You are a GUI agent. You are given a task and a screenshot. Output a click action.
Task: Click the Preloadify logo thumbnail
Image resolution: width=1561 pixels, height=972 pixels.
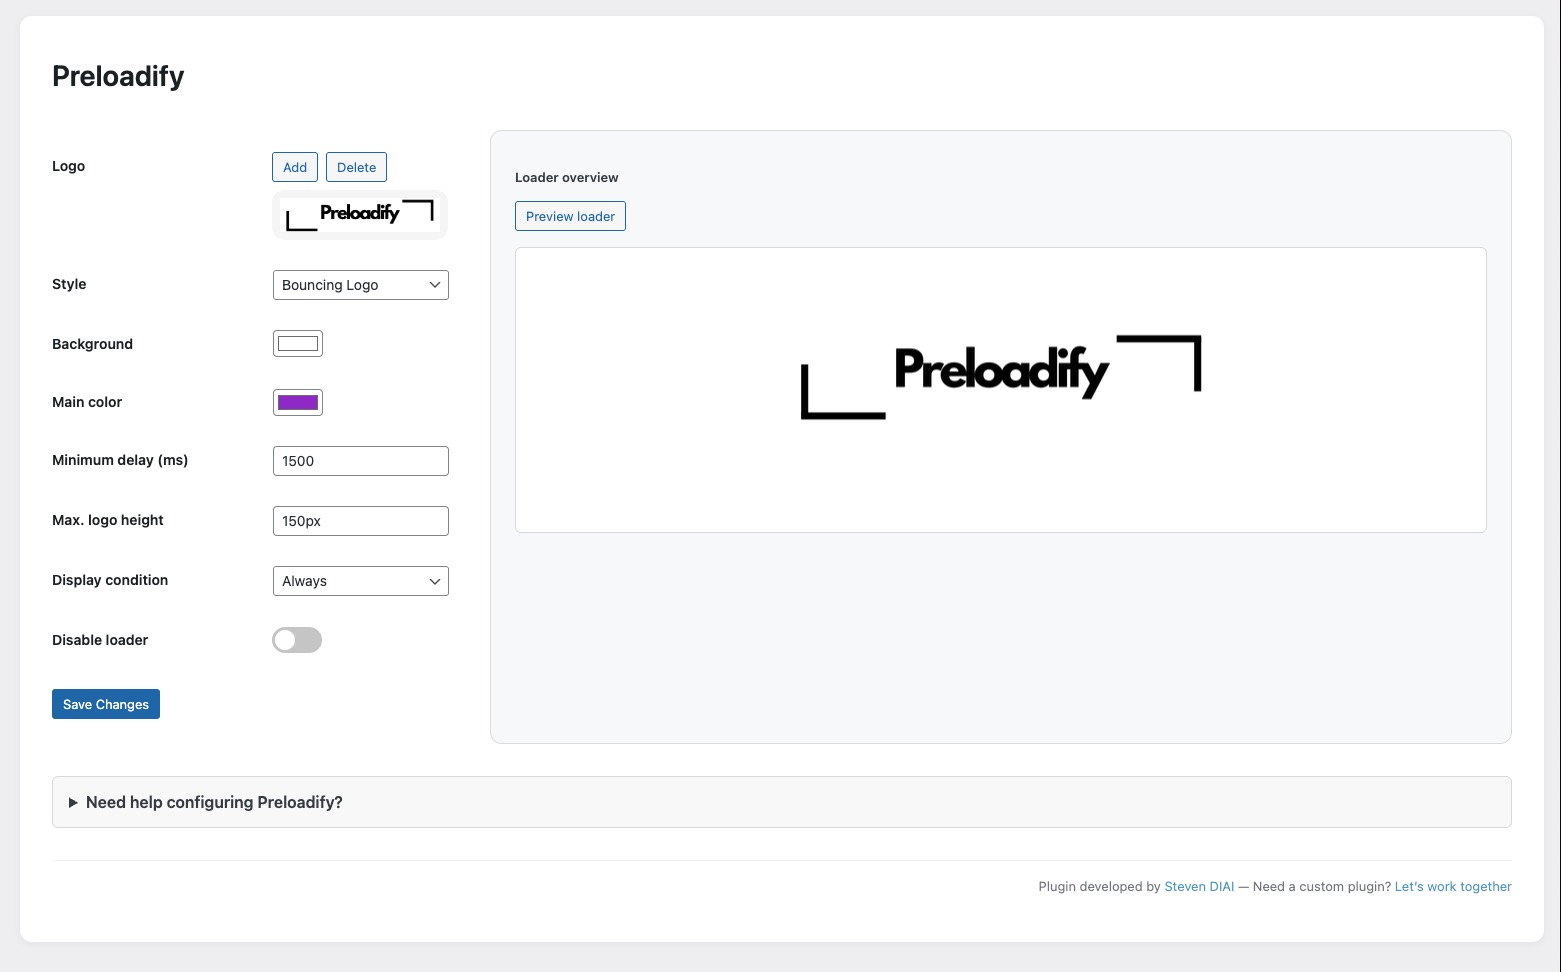click(x=360, y=215)
